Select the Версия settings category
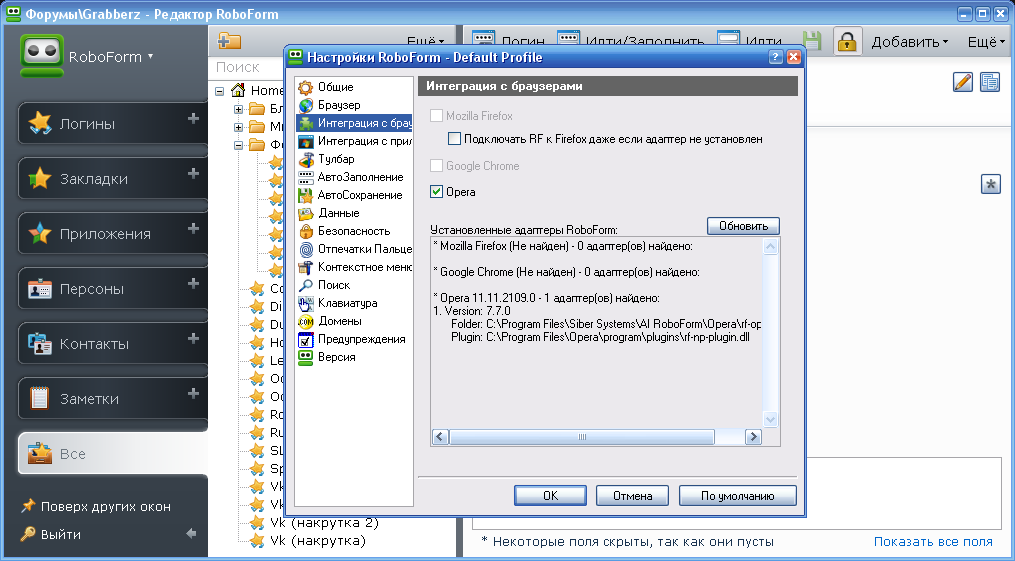Image resolution: width=1015 pixels, height=561 pixels. tap(327, 357)
